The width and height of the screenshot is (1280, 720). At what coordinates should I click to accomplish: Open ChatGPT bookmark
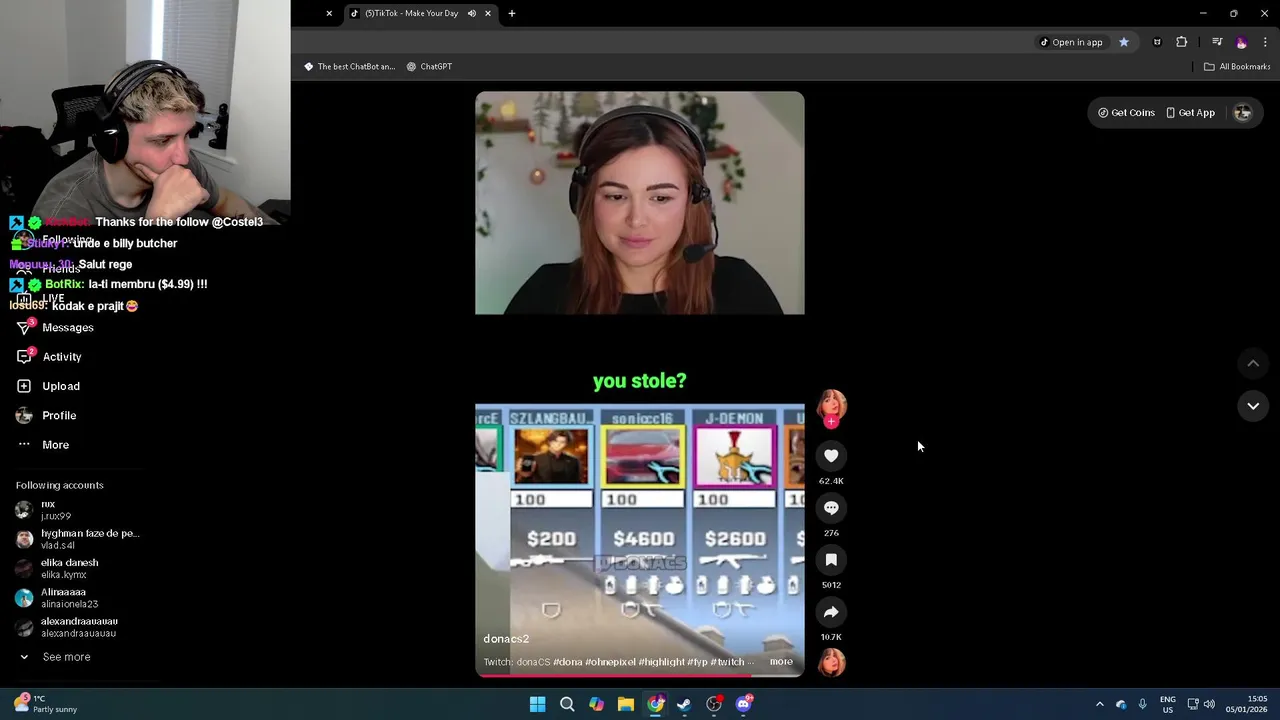429,67
